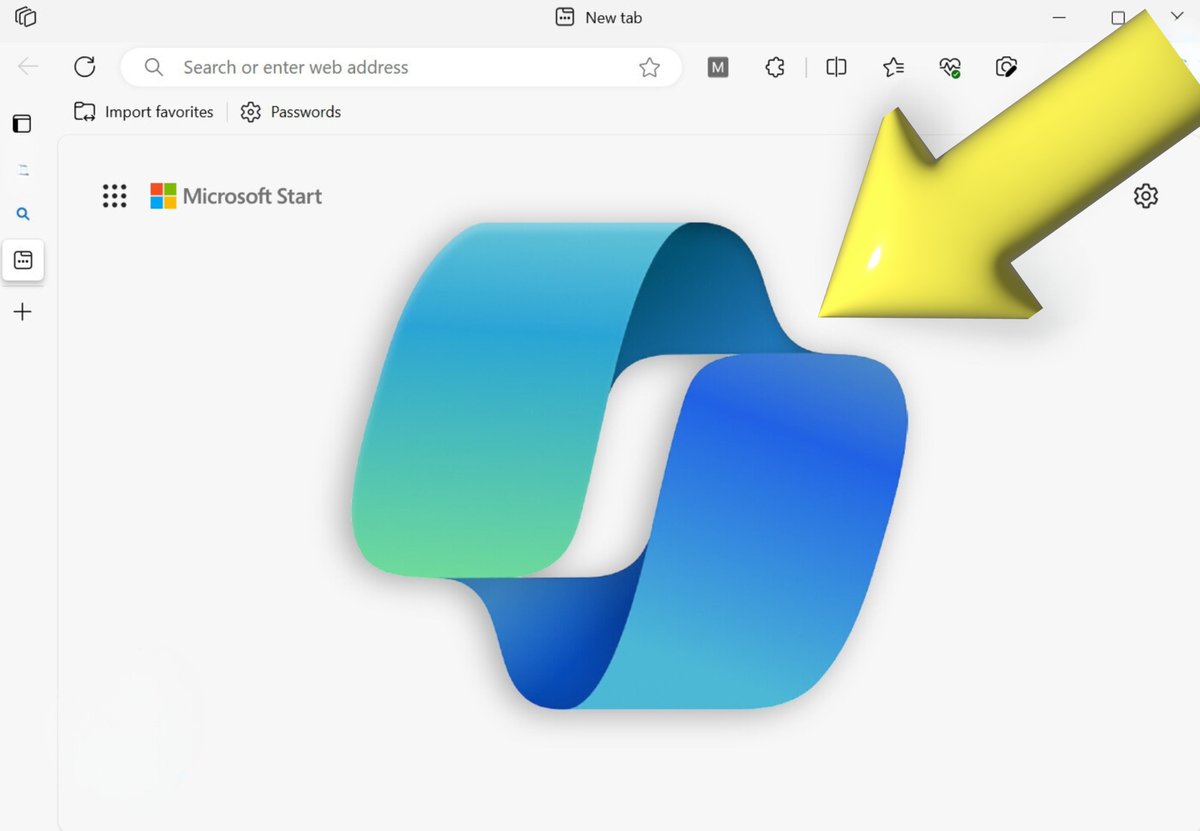This screenshot has width=1200, height=831.
Task: Click the Search or enter web address field
Action: (401, 67)
